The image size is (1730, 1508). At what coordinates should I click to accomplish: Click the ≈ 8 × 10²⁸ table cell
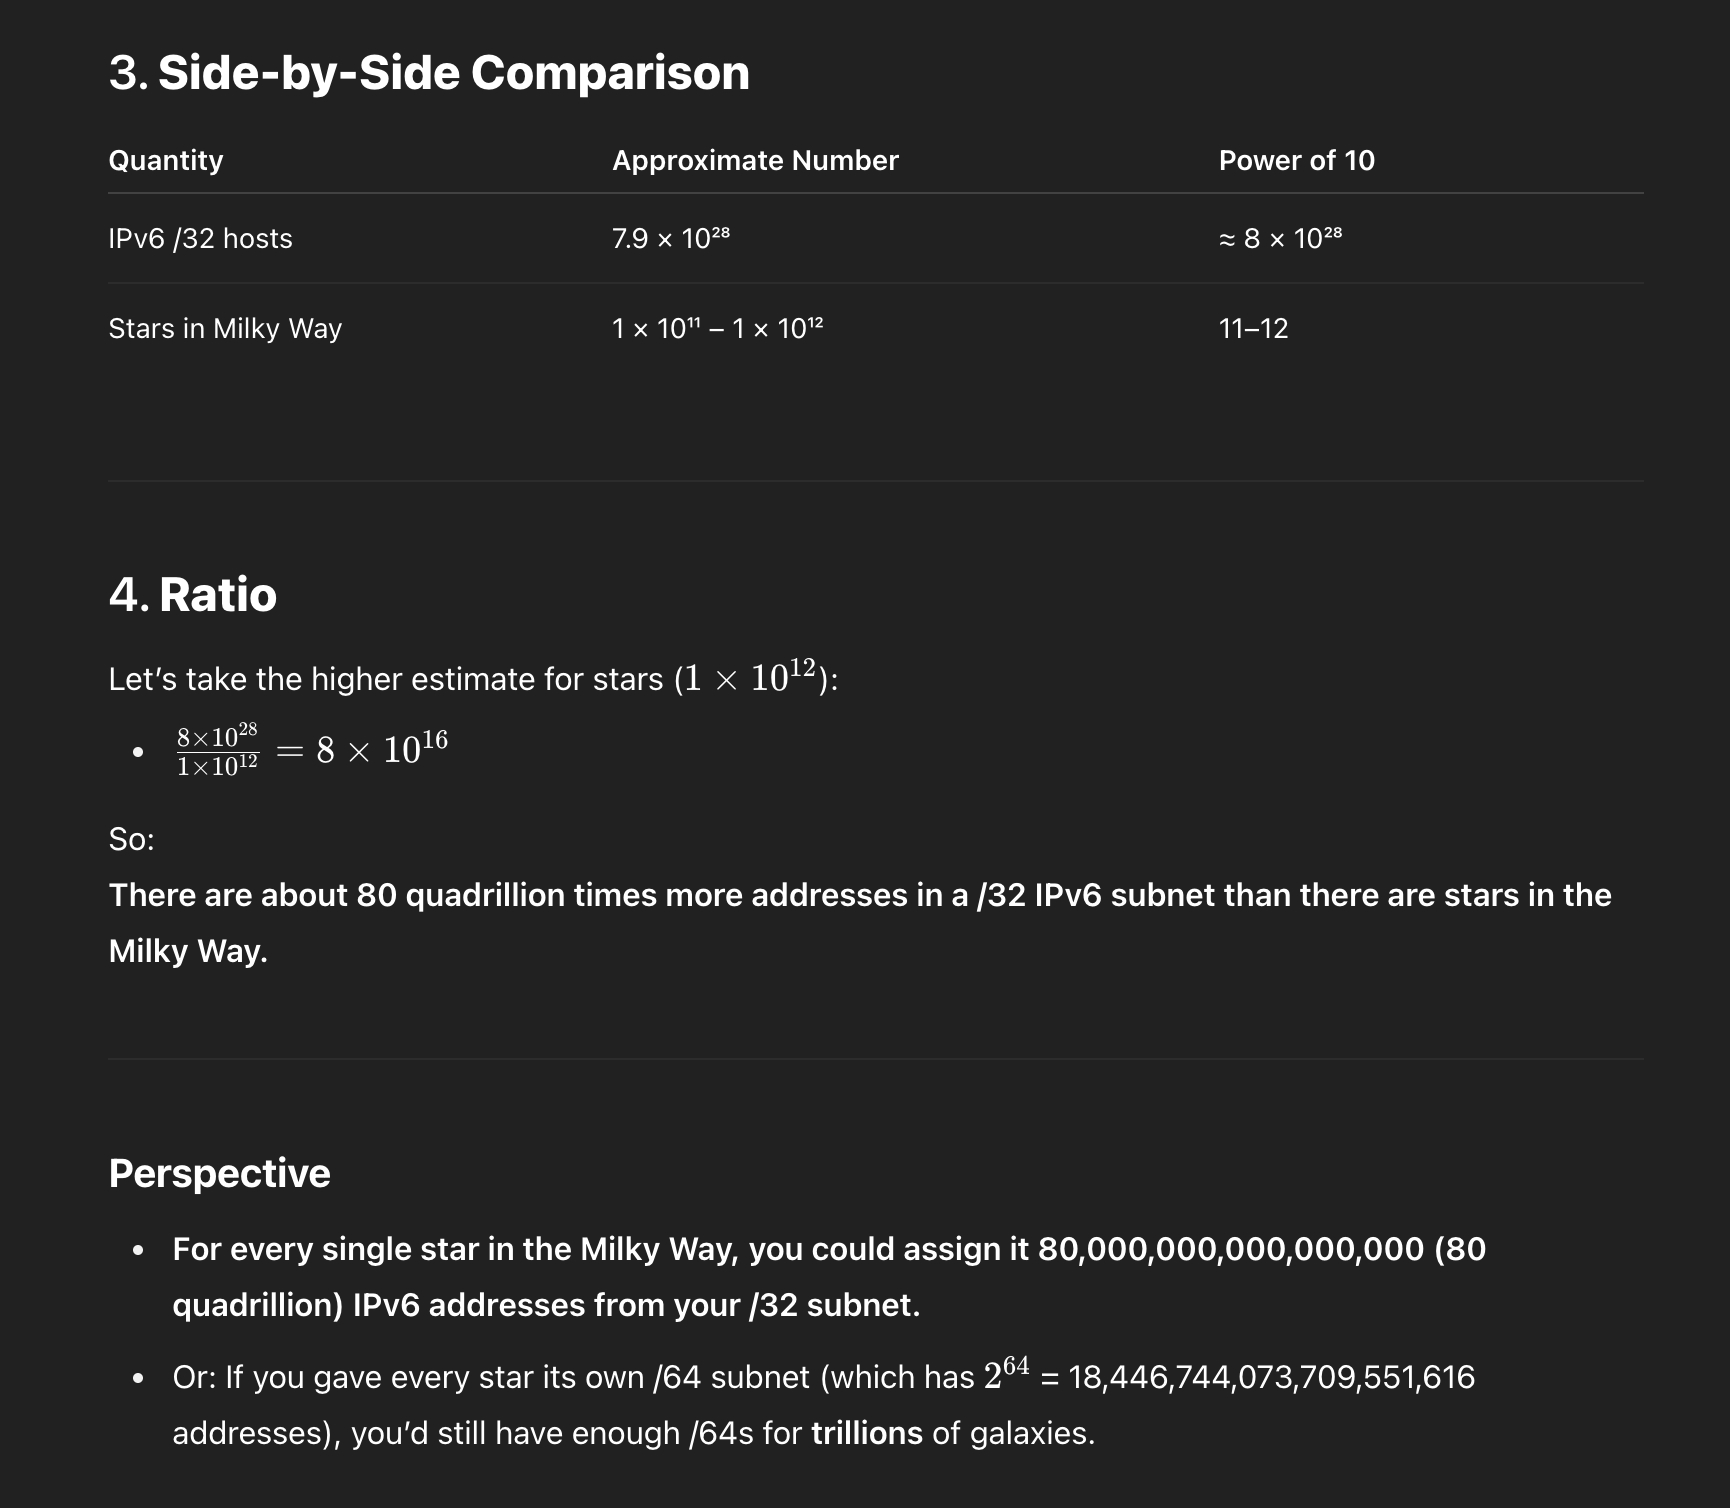pos(1280,238)
